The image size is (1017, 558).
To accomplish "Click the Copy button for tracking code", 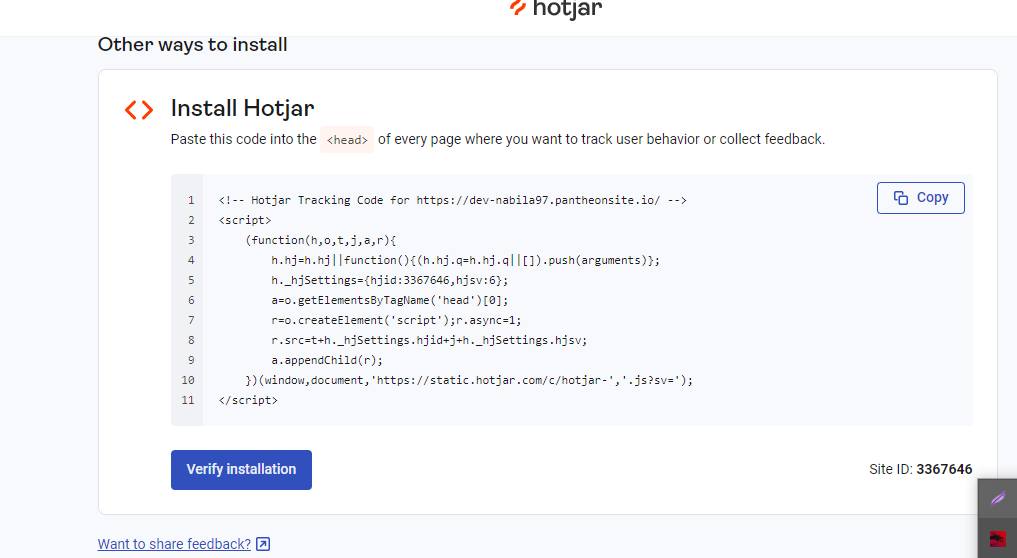I will 920,198.
